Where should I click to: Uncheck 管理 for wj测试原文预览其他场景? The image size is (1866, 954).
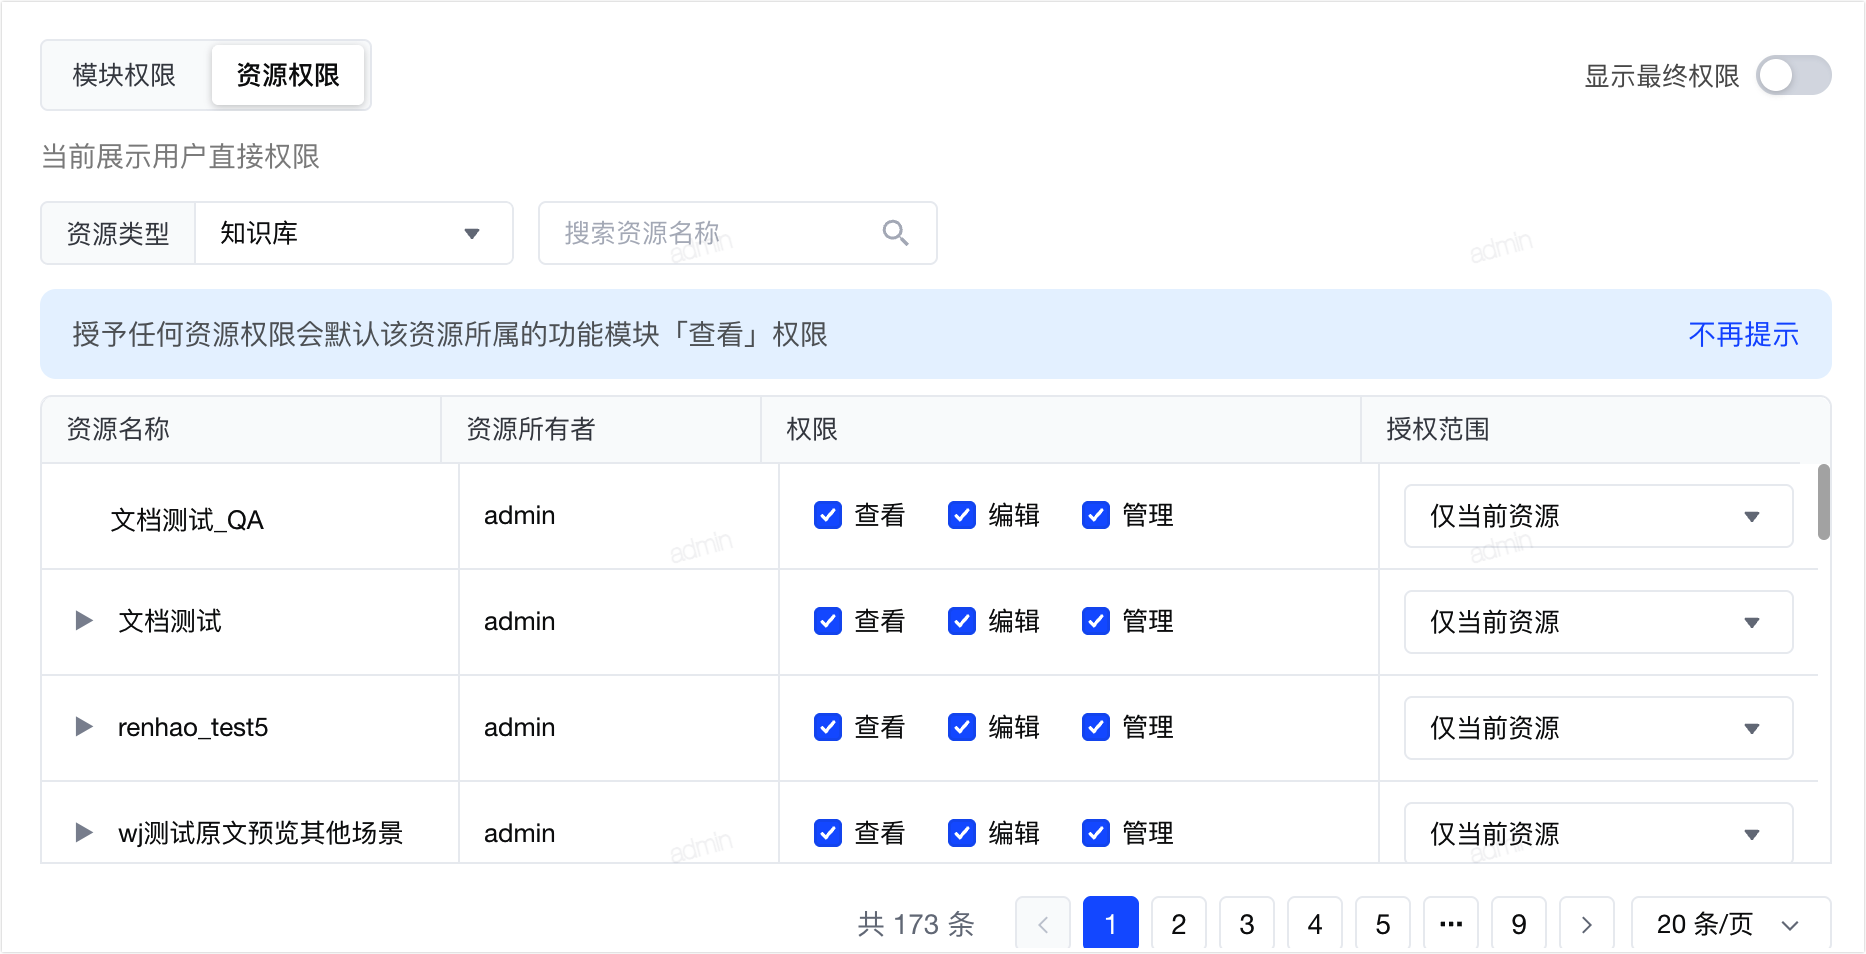1096,833
